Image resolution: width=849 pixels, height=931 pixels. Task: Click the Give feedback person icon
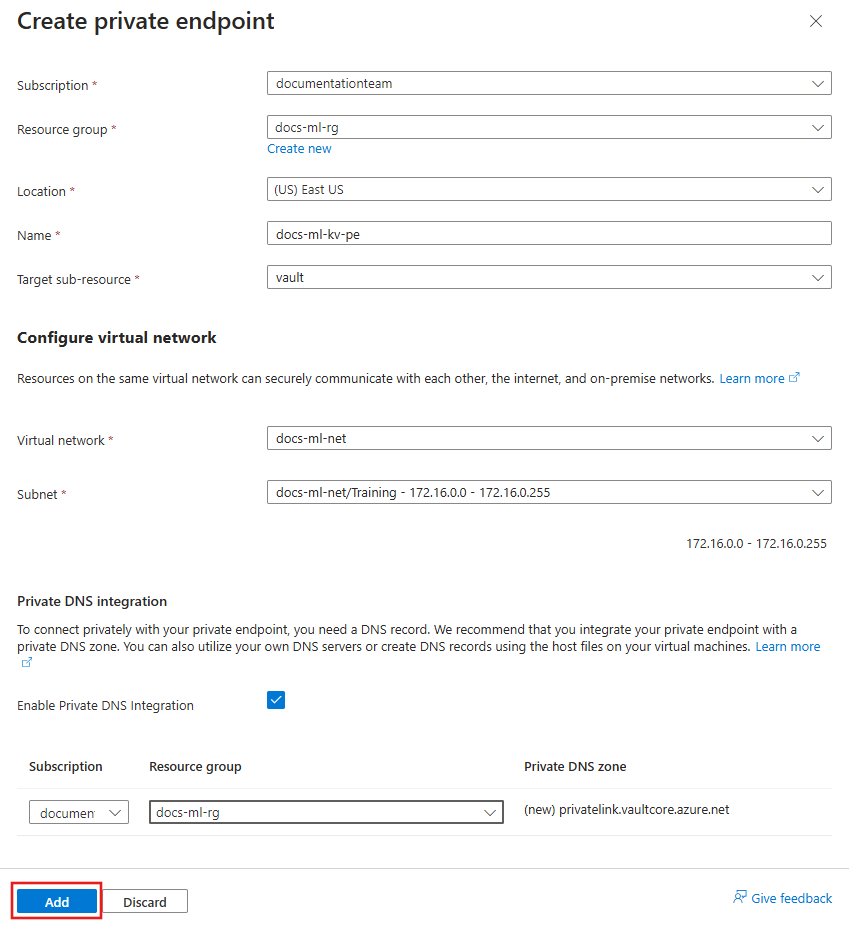pos(740,897)
